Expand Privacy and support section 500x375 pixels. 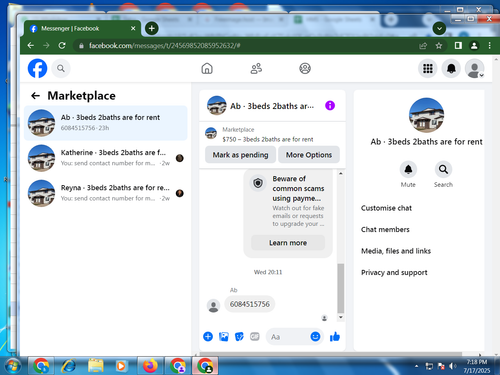coord(394,272)
